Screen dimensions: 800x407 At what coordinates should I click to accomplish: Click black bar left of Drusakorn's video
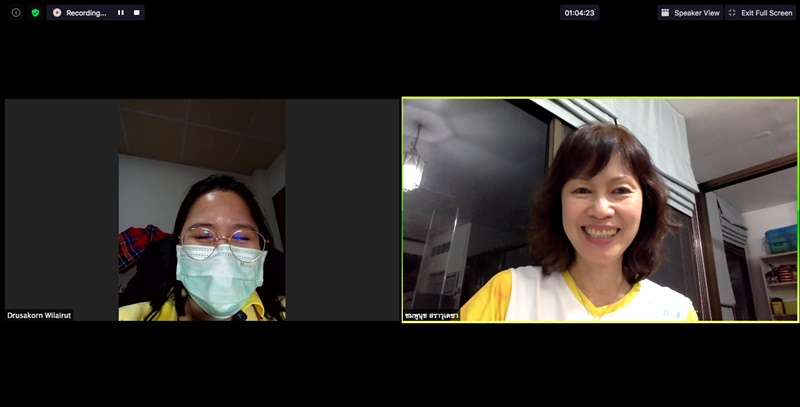point(60,200)
